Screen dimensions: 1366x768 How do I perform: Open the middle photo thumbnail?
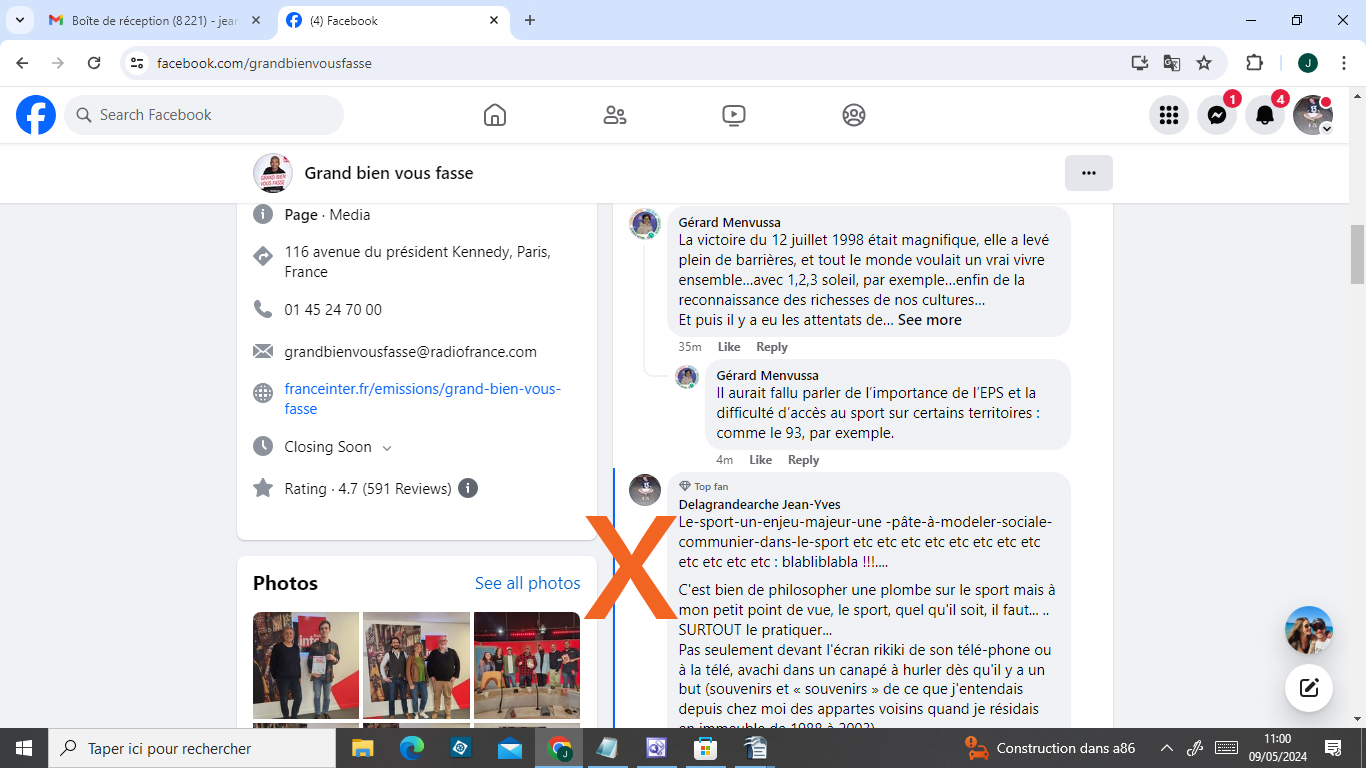(x=416, y=665)
